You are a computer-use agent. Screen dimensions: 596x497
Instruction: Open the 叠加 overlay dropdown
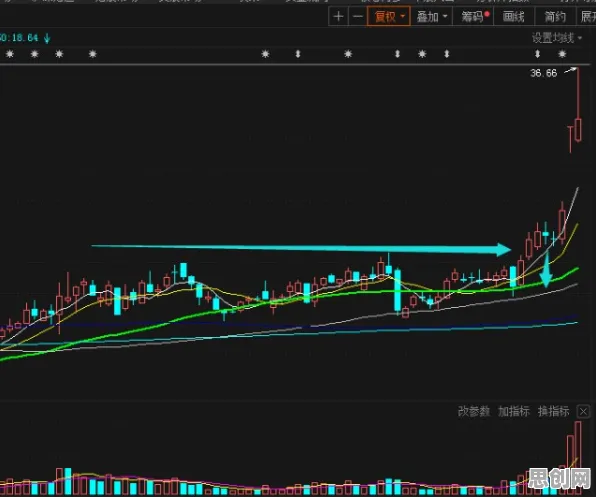coord(432,17)
